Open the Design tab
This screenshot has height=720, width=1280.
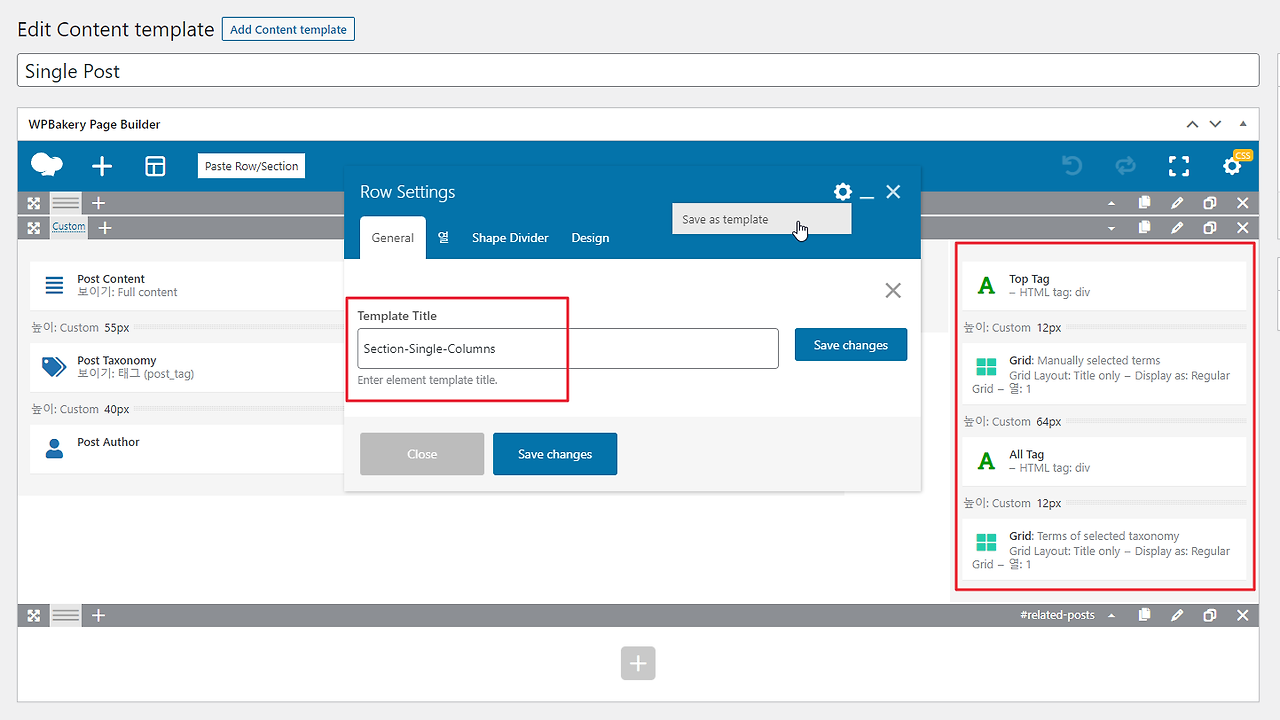point(590,238)
